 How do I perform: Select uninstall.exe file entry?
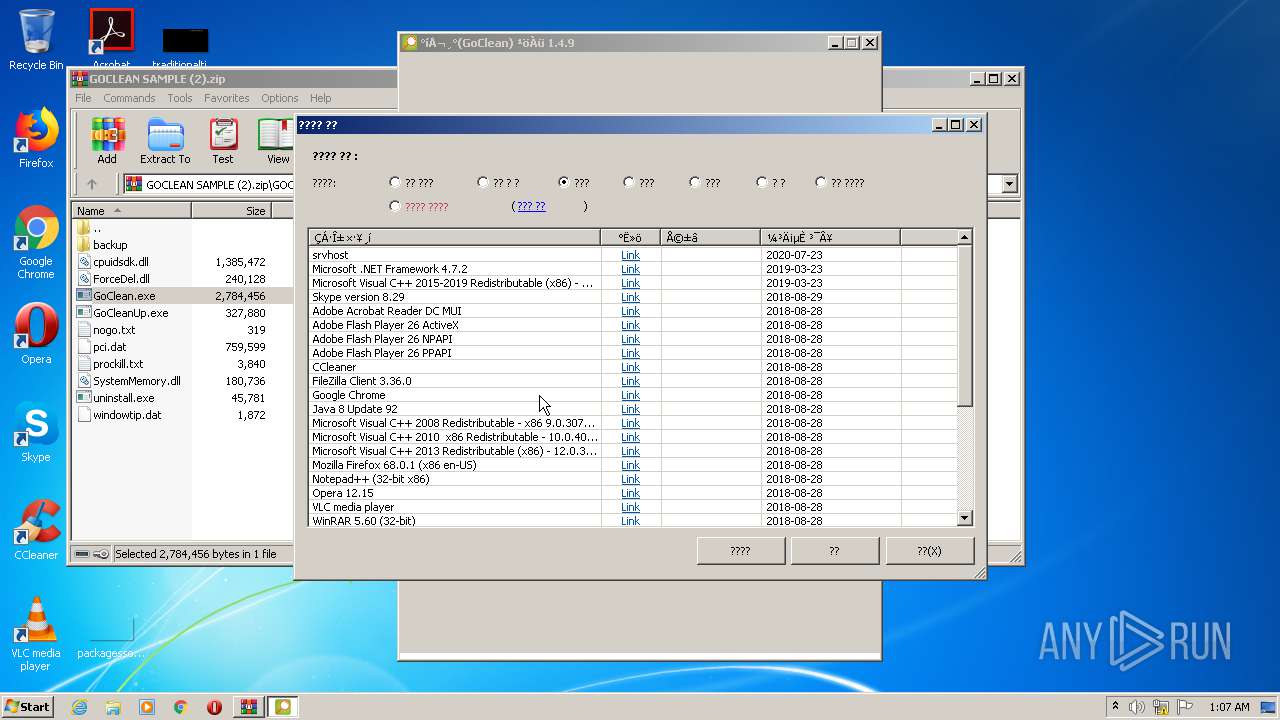[x=123, y=398]
